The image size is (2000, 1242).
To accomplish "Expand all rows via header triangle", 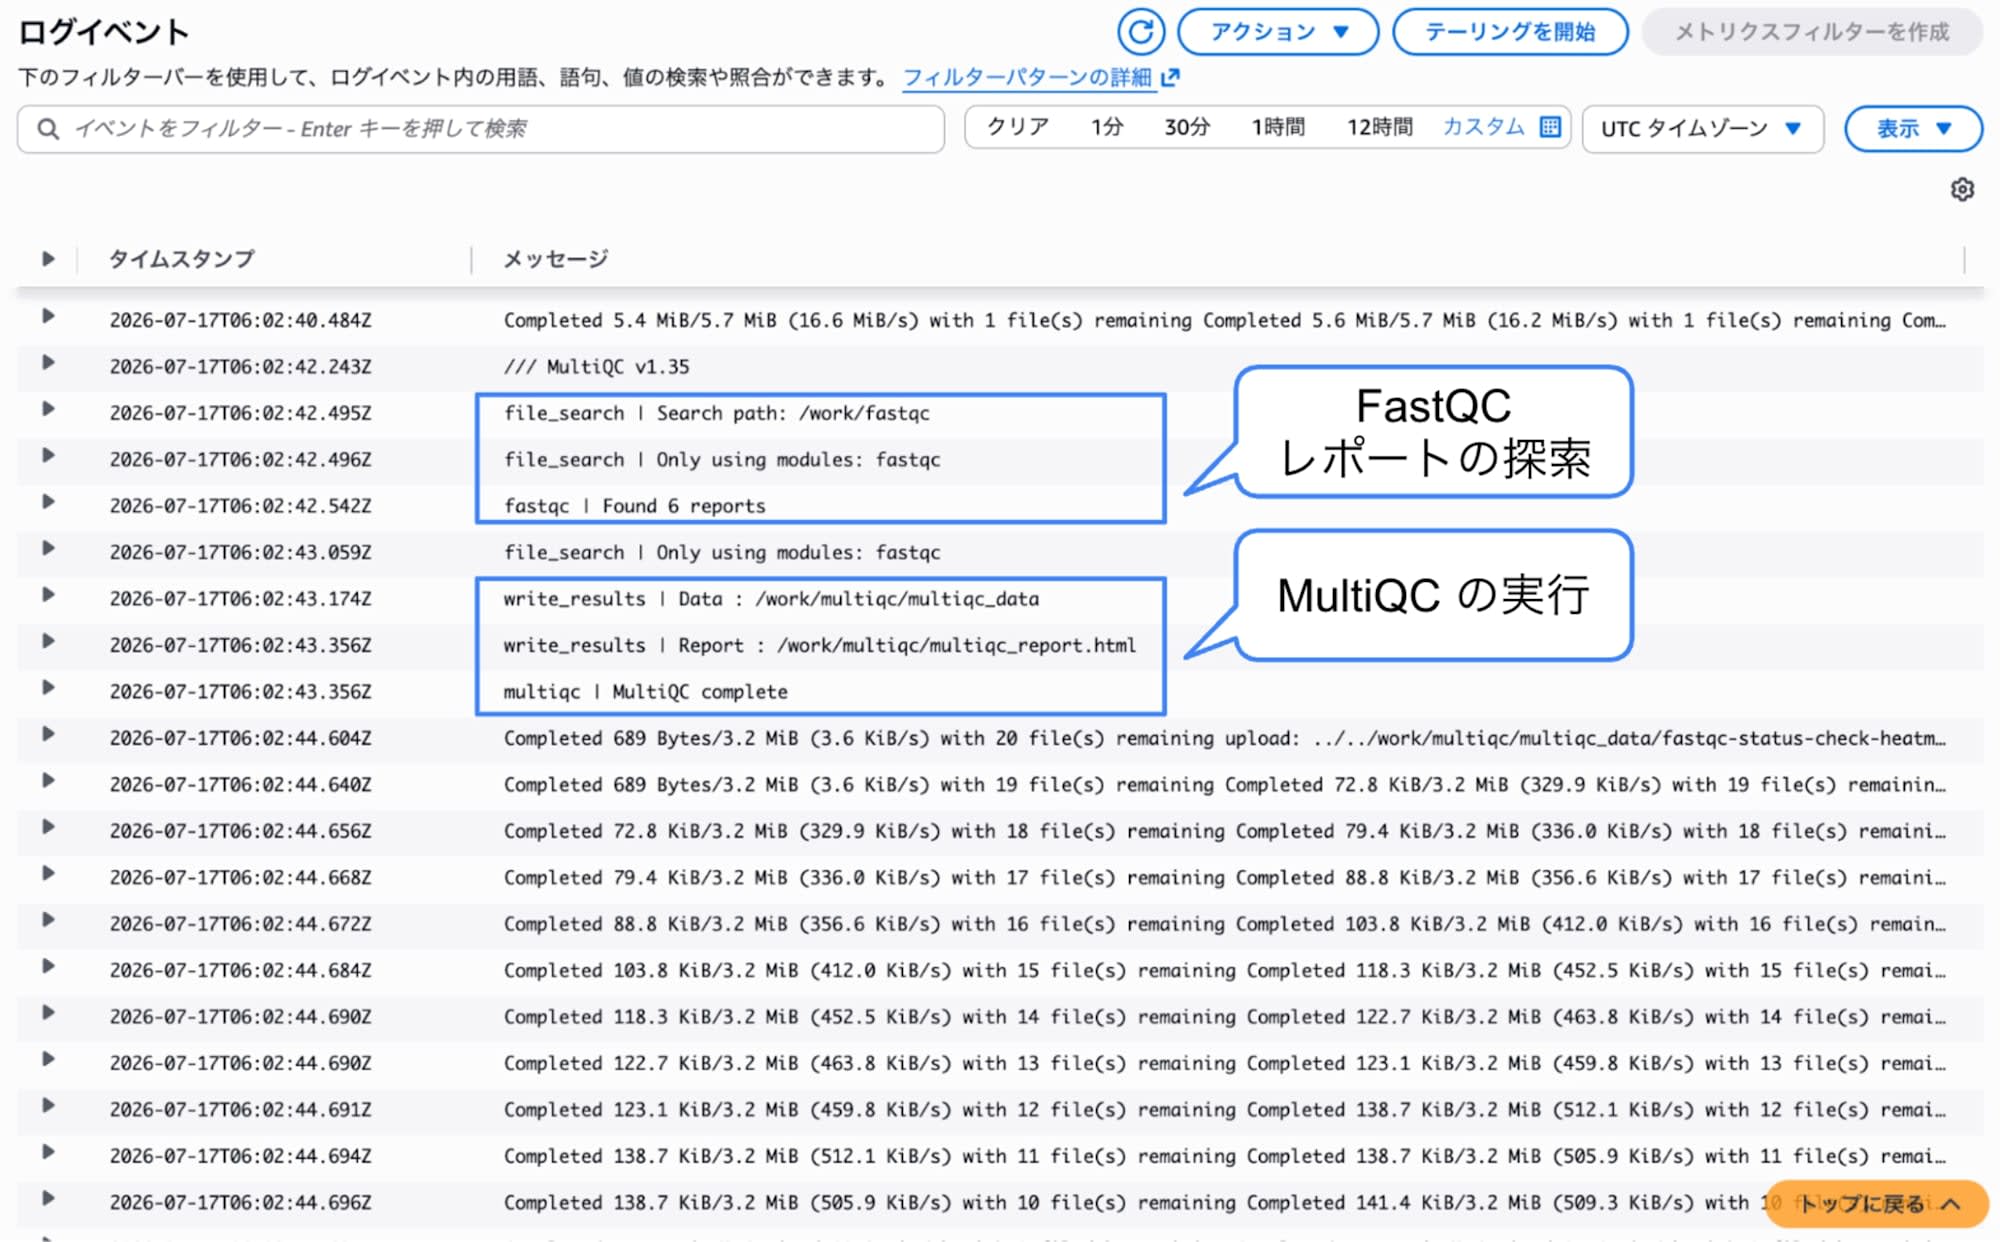I will 47,259.
